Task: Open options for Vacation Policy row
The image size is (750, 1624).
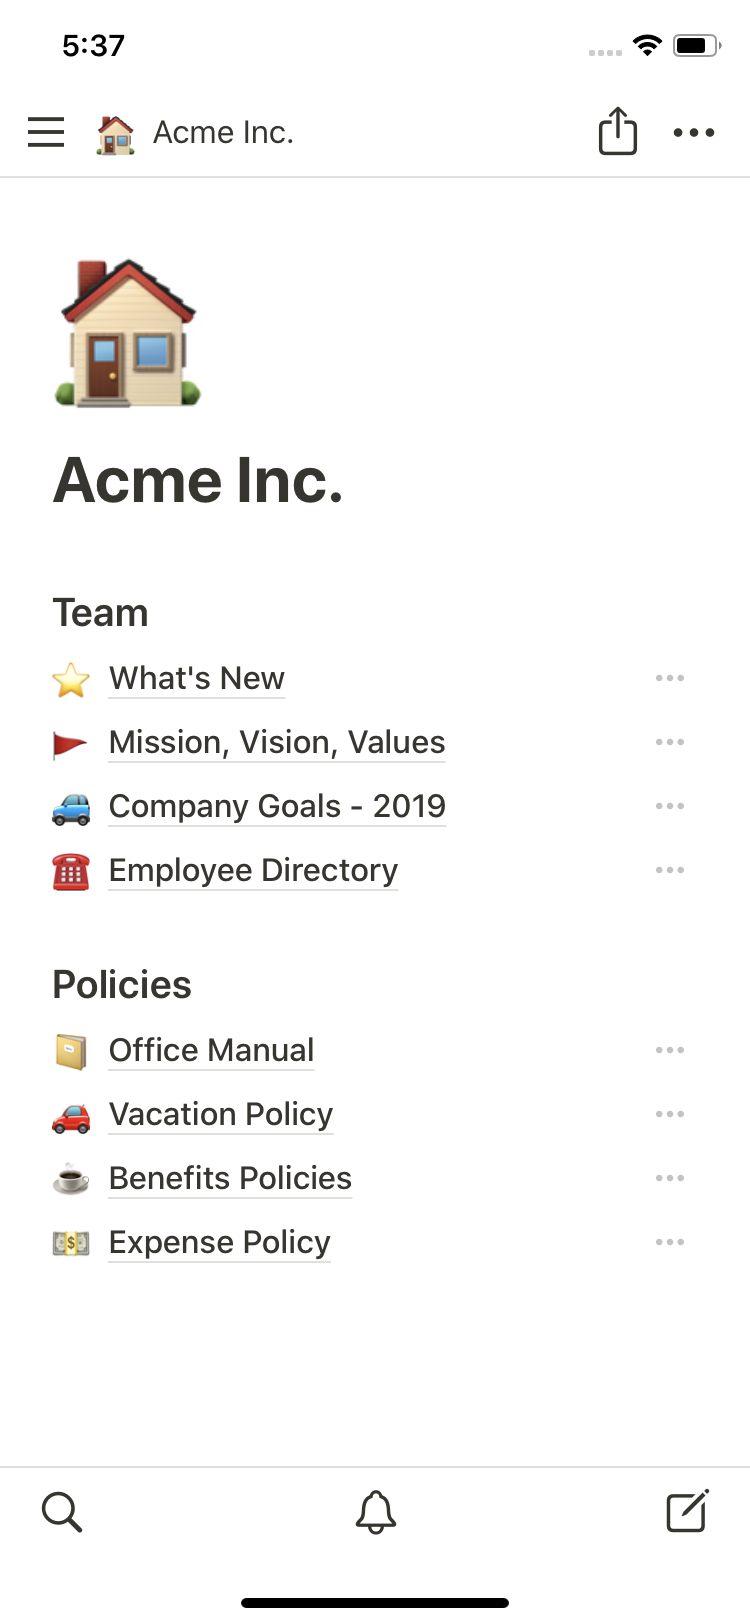Action: pos(669,1114)
